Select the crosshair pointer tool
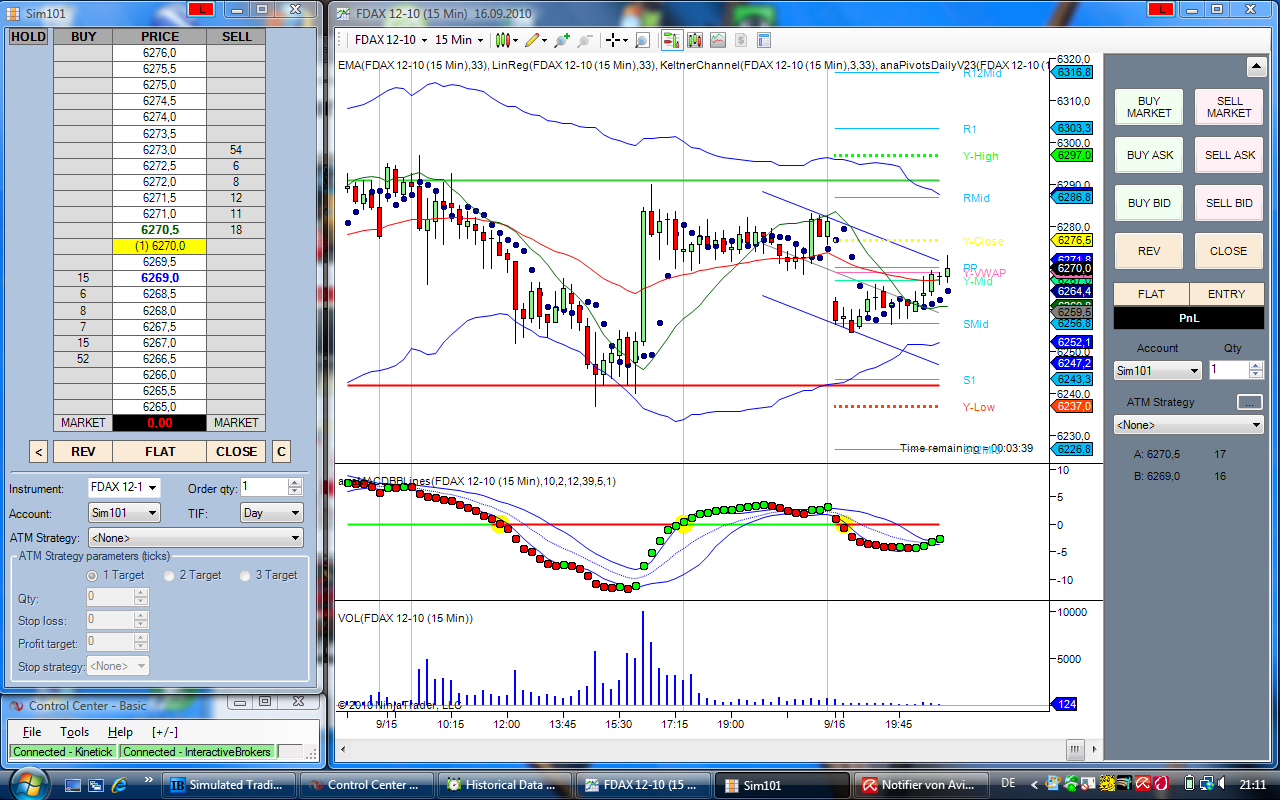 (615, 40)
